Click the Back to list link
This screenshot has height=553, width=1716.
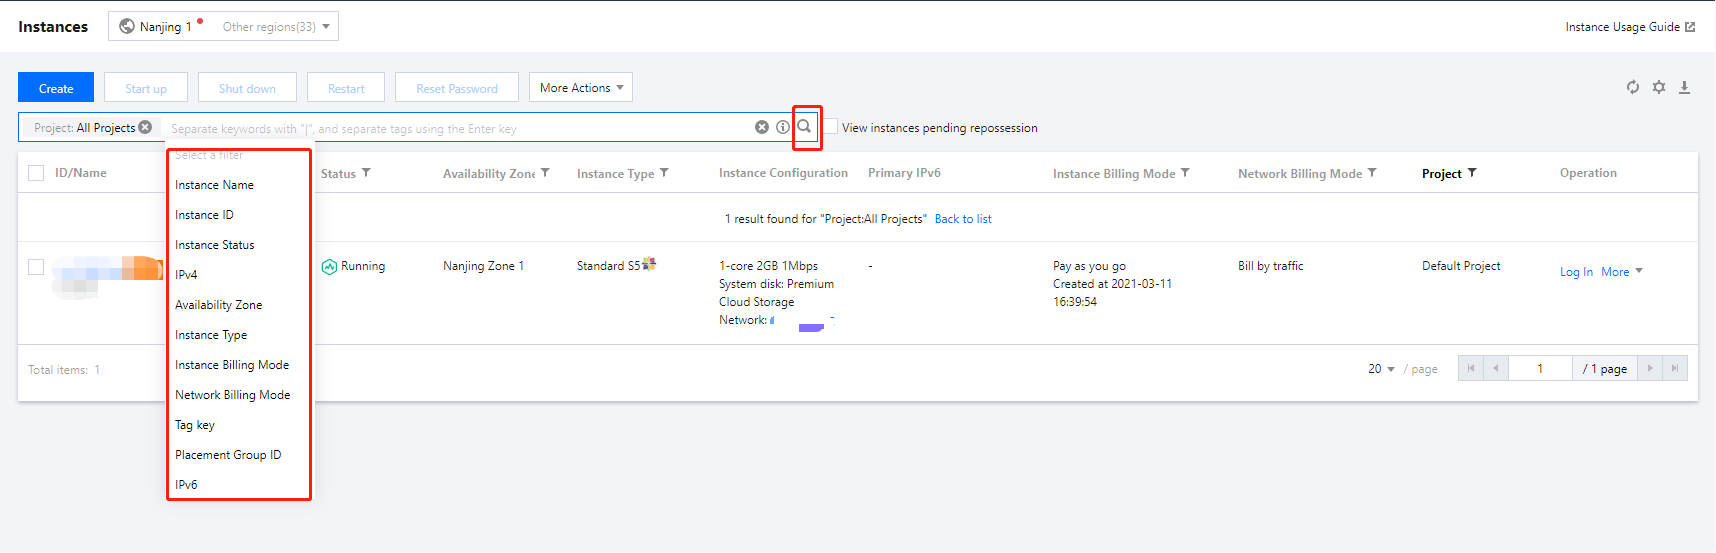pyautogui.click(x=963, y=219)
